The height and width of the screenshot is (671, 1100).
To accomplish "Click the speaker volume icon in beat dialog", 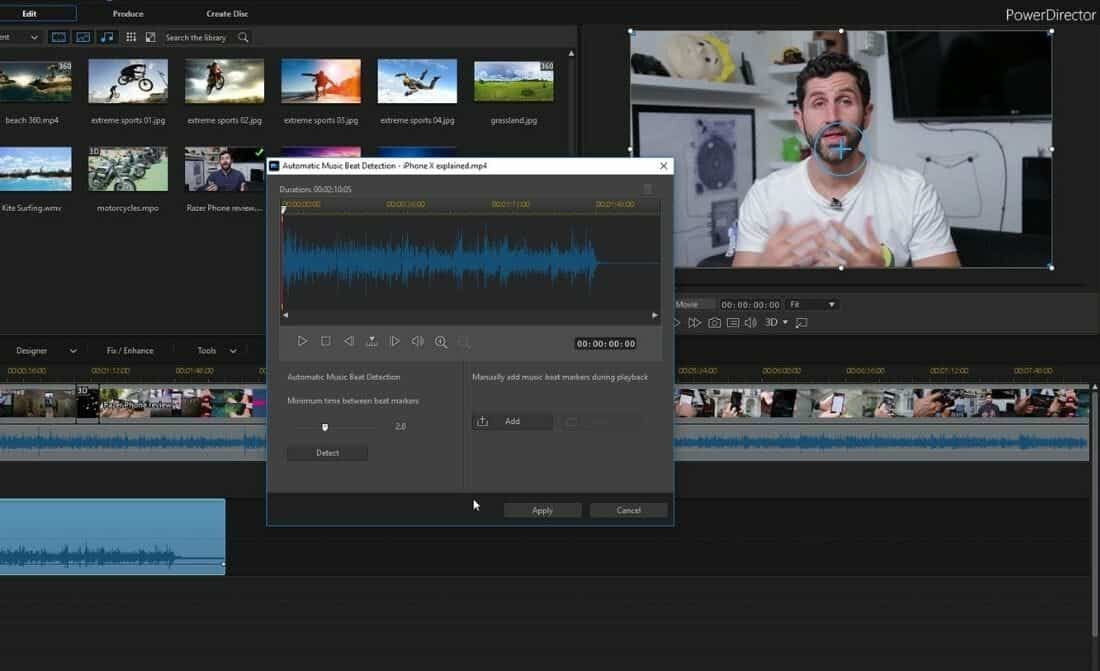I will (x=417, y=341).
